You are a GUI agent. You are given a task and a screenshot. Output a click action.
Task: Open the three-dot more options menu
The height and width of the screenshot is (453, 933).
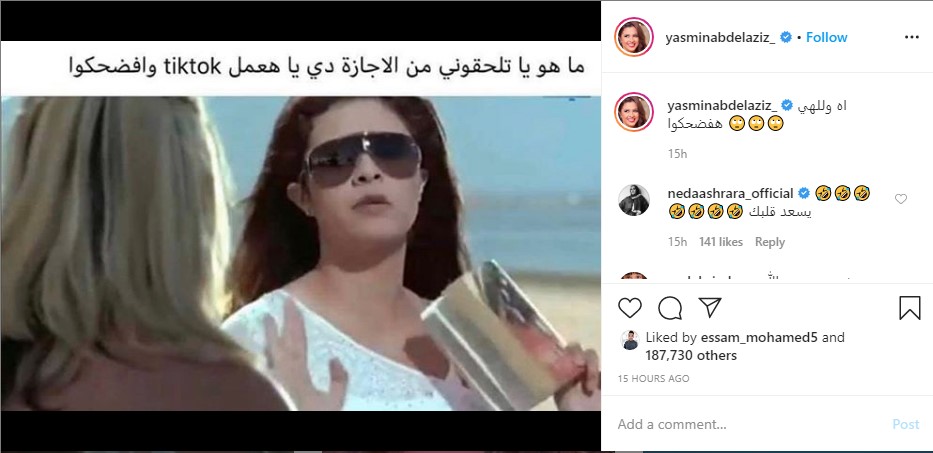pos(912,38)
